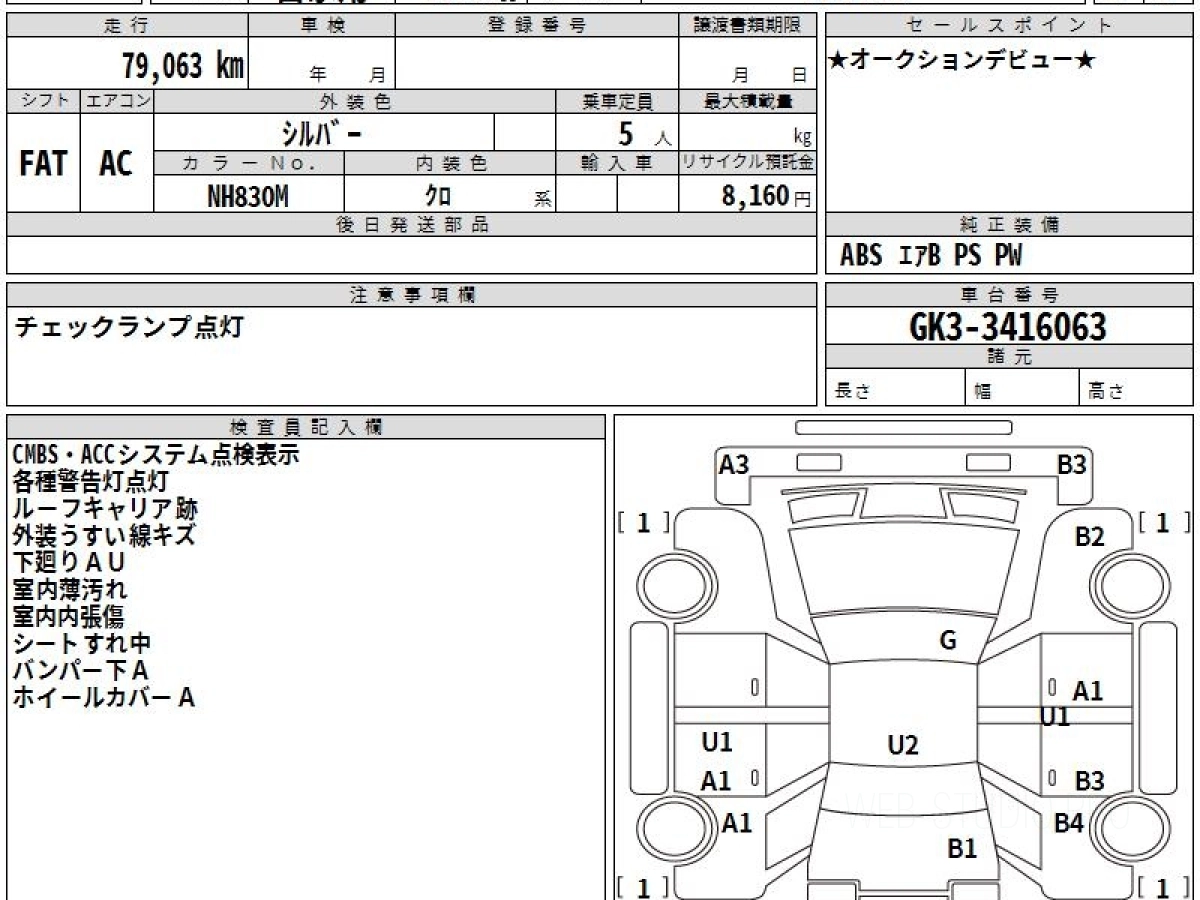
Task: Select the 室内内張傷 note line
Action: [68, 616]
